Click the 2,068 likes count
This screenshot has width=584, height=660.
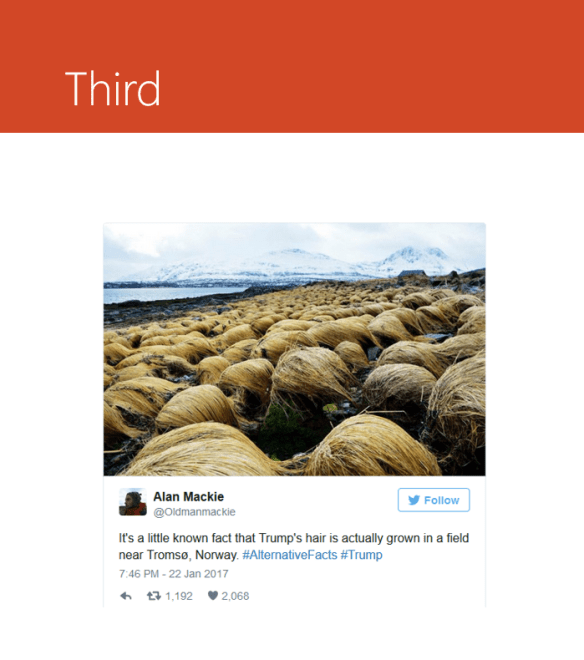point(235,596)
